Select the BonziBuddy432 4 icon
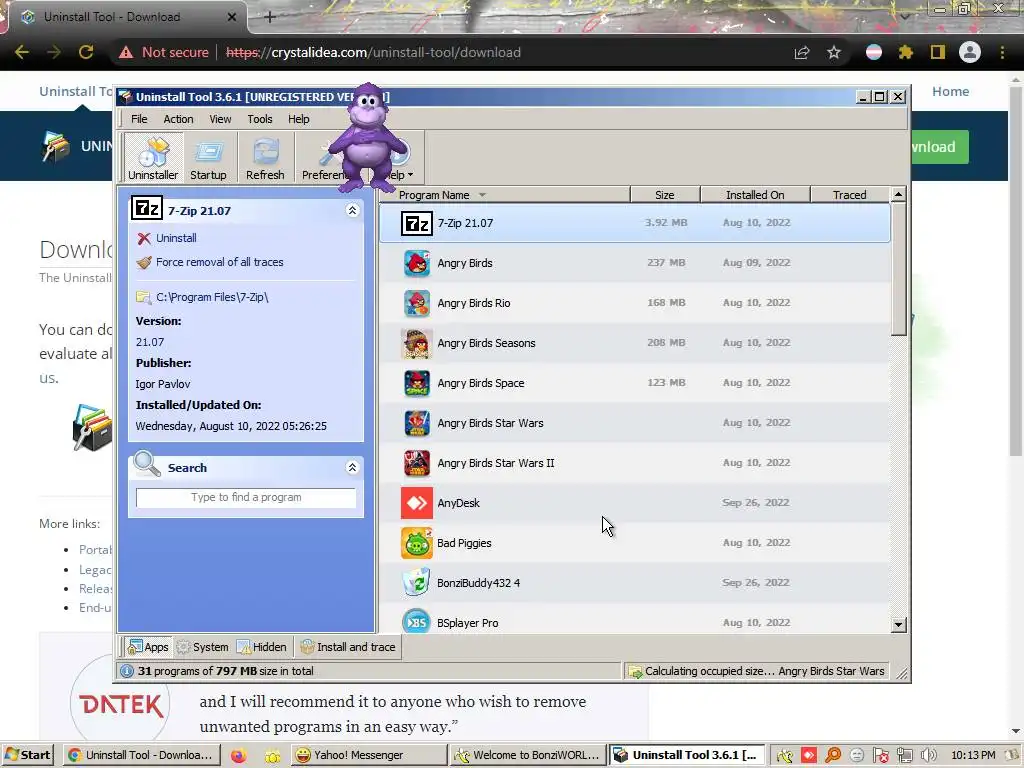This screenshot has width=1024, height=768. pos(417,583)
